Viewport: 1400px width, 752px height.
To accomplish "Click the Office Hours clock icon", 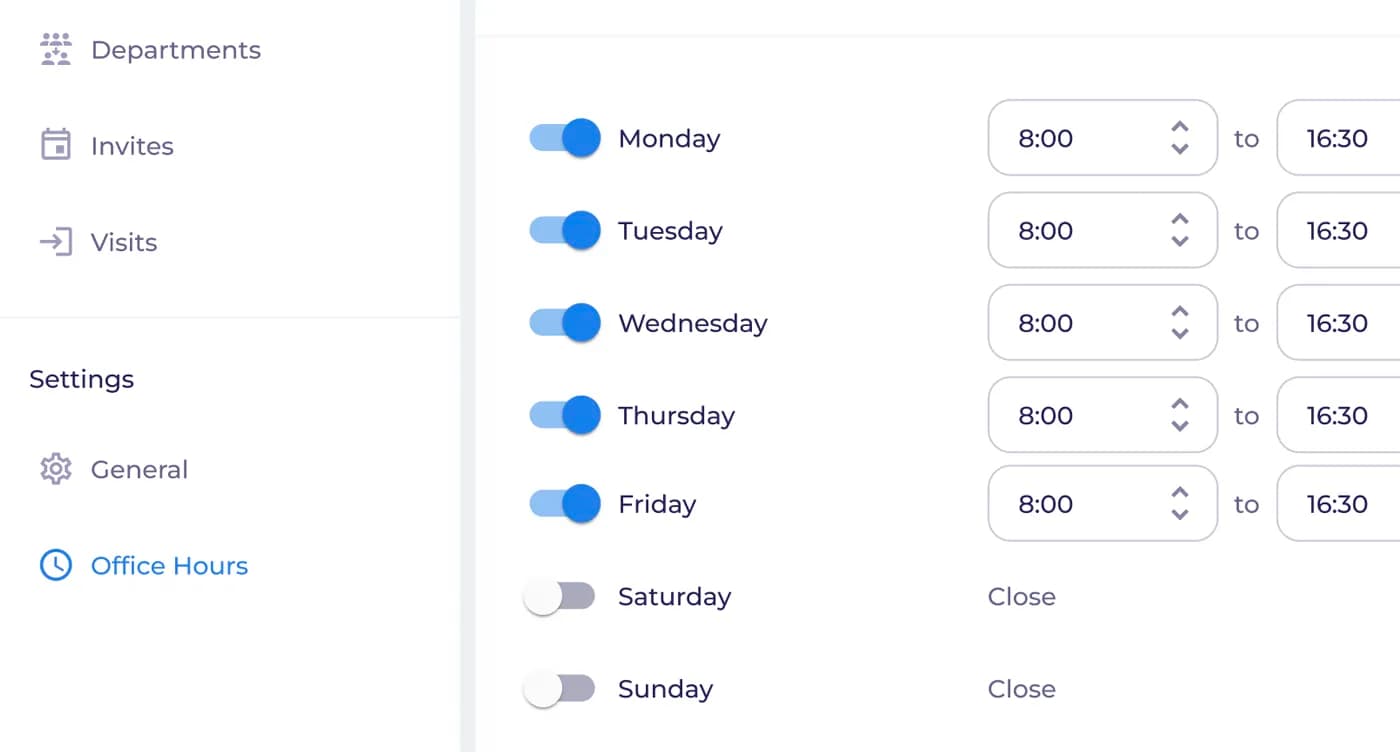I will (56, 565).
